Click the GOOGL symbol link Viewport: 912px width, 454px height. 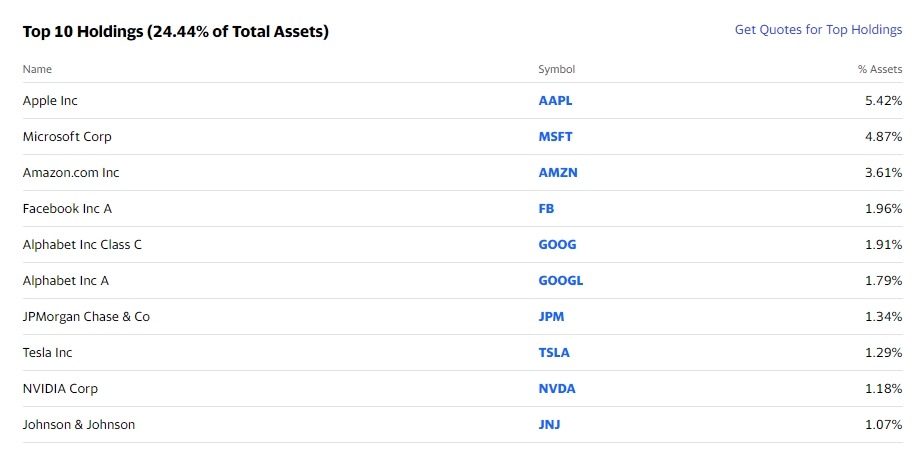tap(560, 281)
